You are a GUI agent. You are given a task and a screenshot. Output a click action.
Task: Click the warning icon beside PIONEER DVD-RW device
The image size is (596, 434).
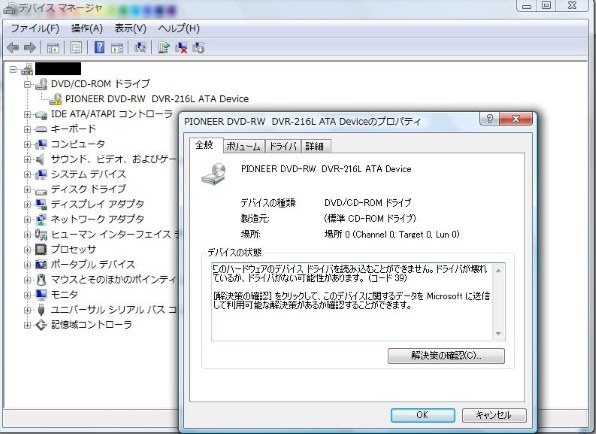pos(55,99)
